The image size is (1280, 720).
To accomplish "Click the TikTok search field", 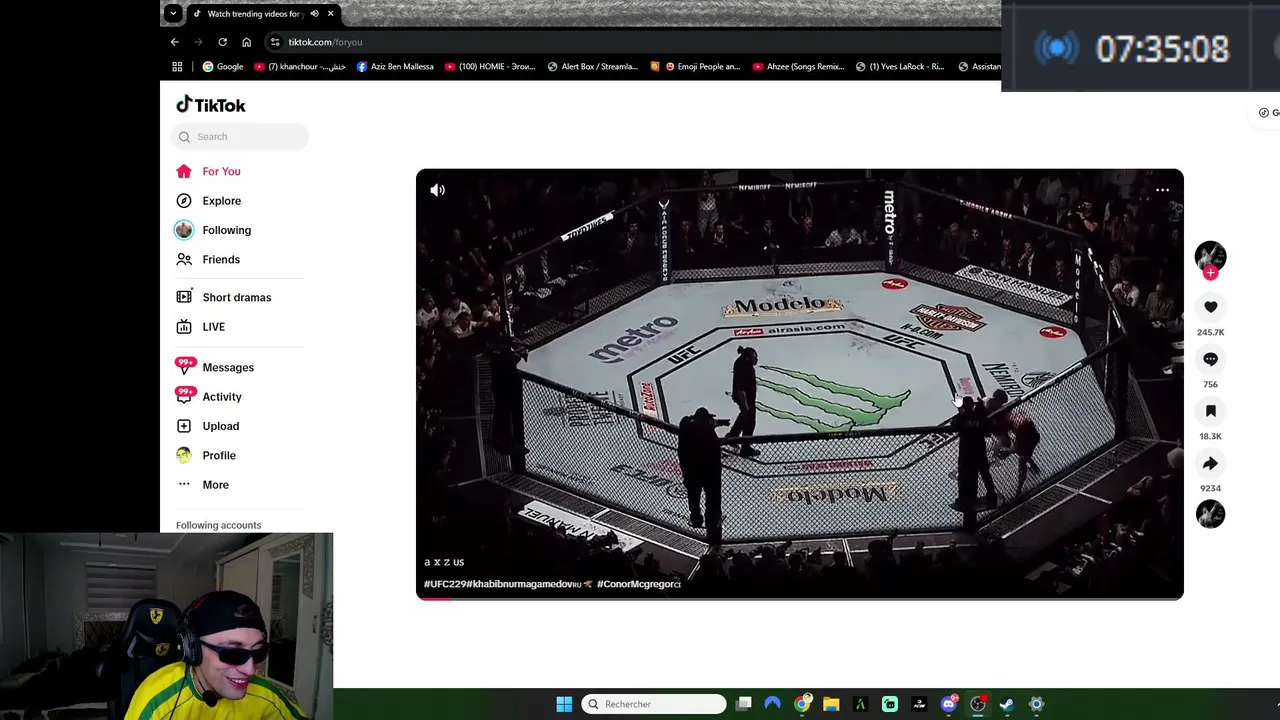I will (241, 136).
